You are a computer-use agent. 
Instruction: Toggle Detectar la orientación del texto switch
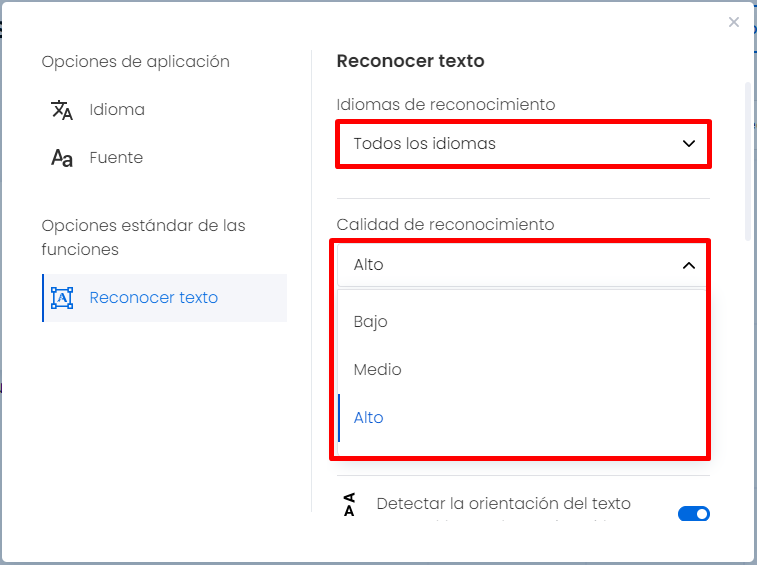click(694, 513)
